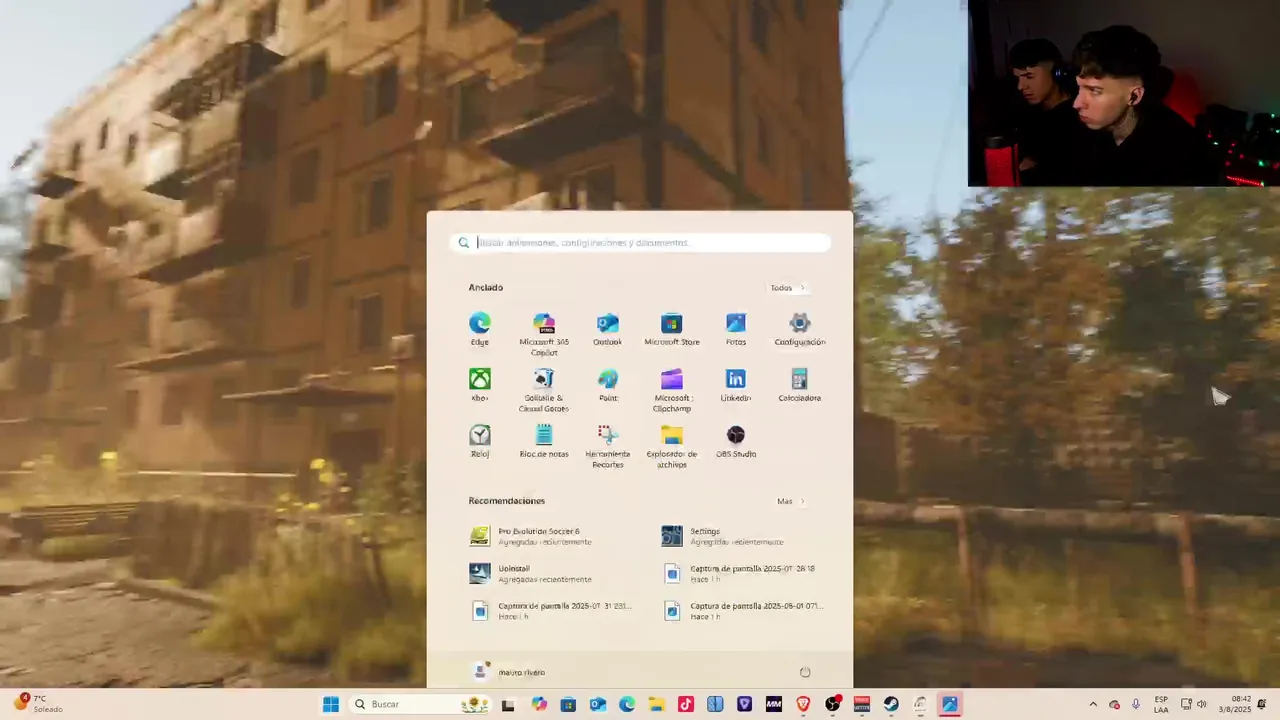Click the Windows Start button on taskbar

(331, 704)
